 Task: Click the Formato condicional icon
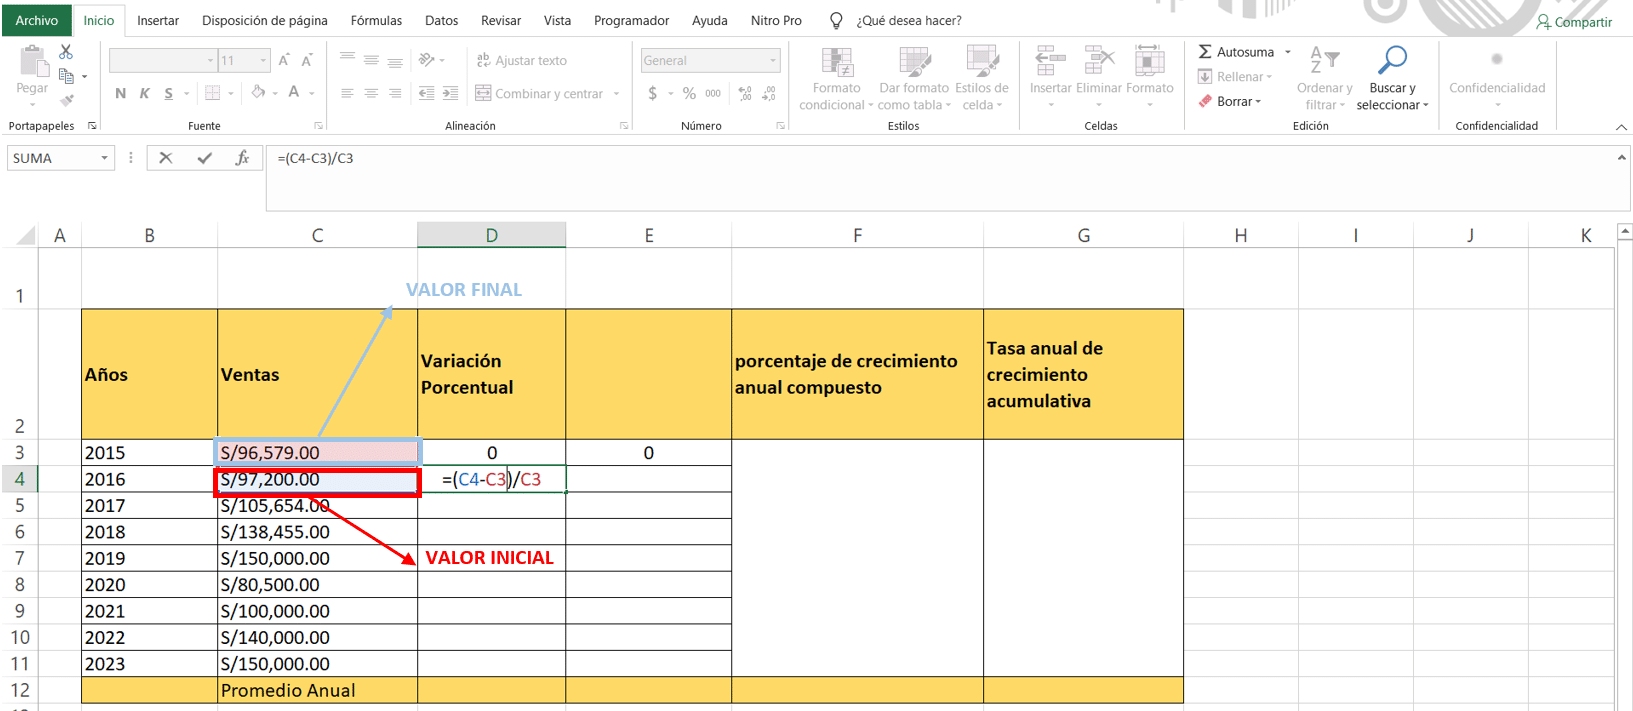tap(837, 61)
